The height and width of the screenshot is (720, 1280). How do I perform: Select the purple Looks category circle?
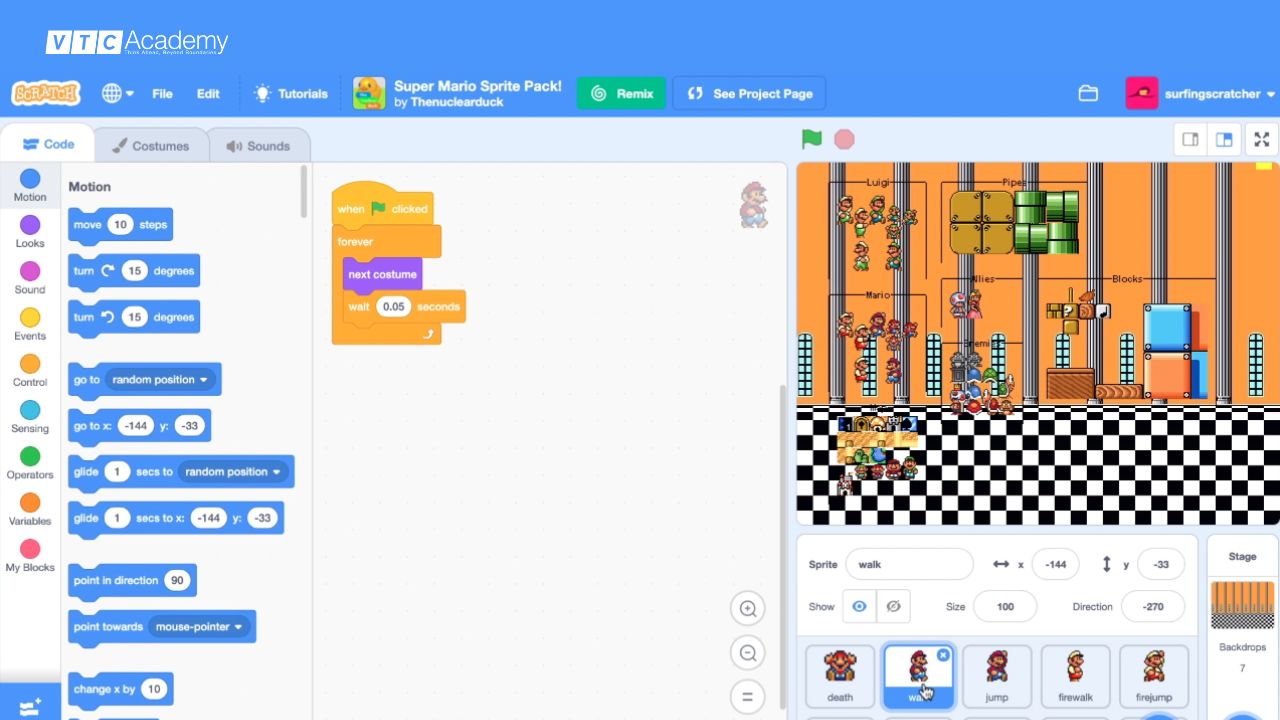click(x=30, y=225)
